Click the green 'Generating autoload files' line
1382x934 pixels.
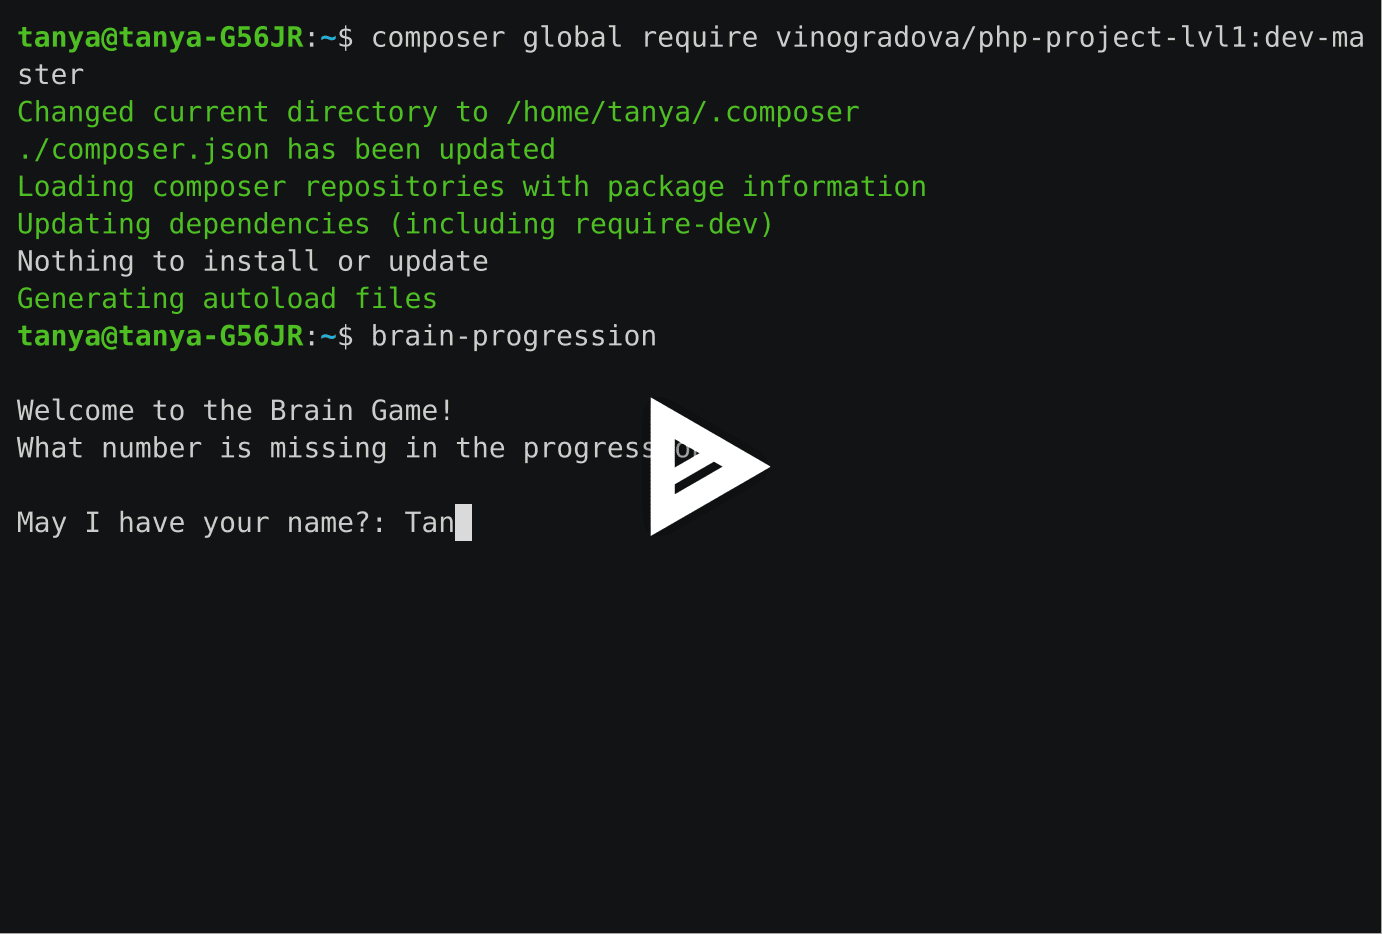(x=226, y=298)
